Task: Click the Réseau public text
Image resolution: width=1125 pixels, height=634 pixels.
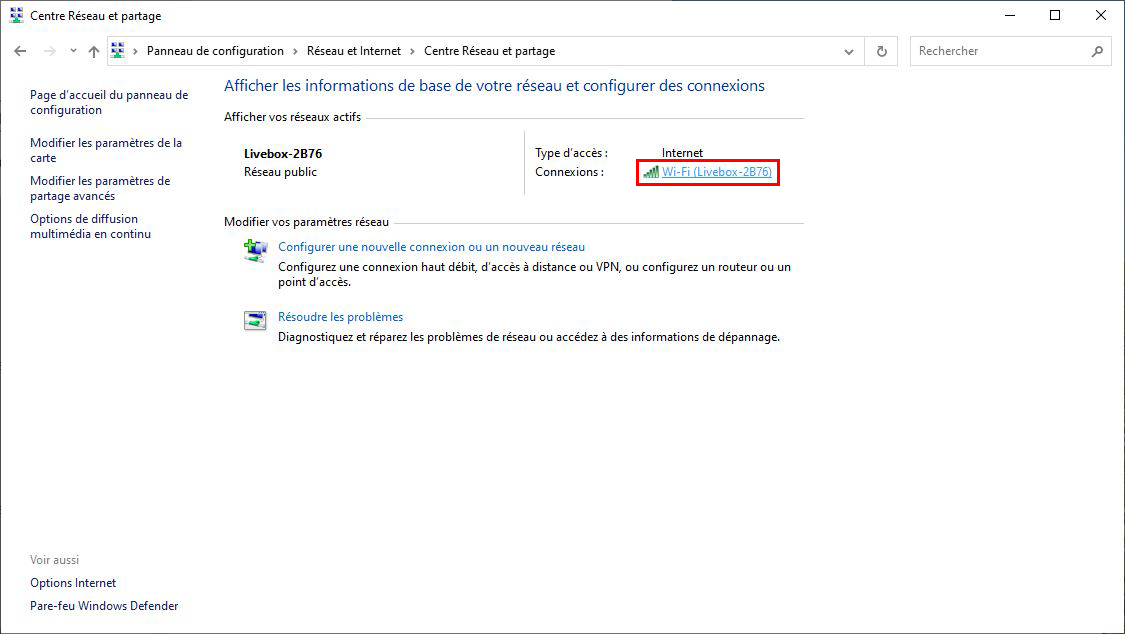Action: point(280,172)
